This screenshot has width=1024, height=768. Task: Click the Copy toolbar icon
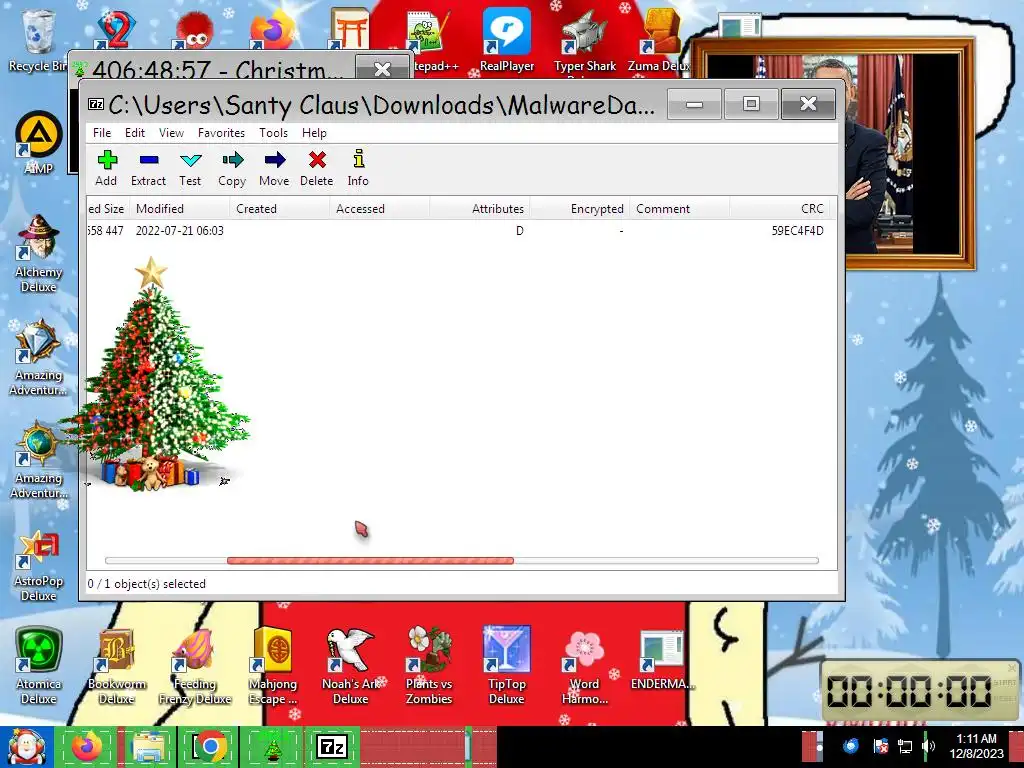click(x=232, y=160)
